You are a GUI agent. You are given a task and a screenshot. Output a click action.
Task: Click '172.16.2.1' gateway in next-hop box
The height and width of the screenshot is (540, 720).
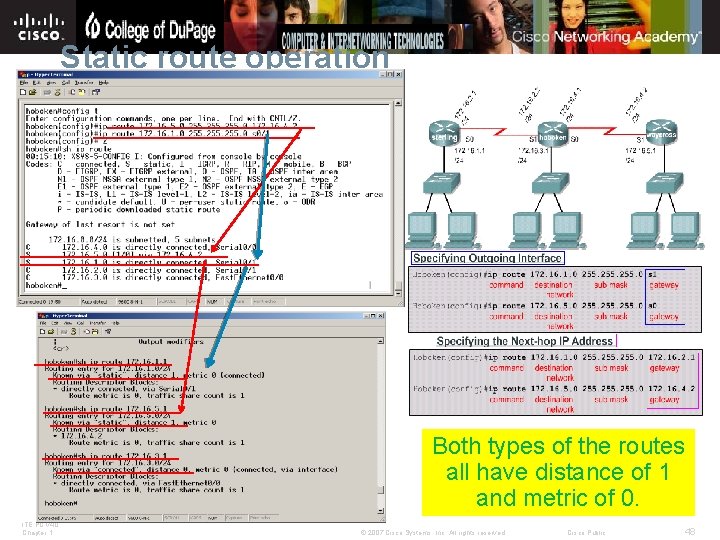tap(671, 357)
